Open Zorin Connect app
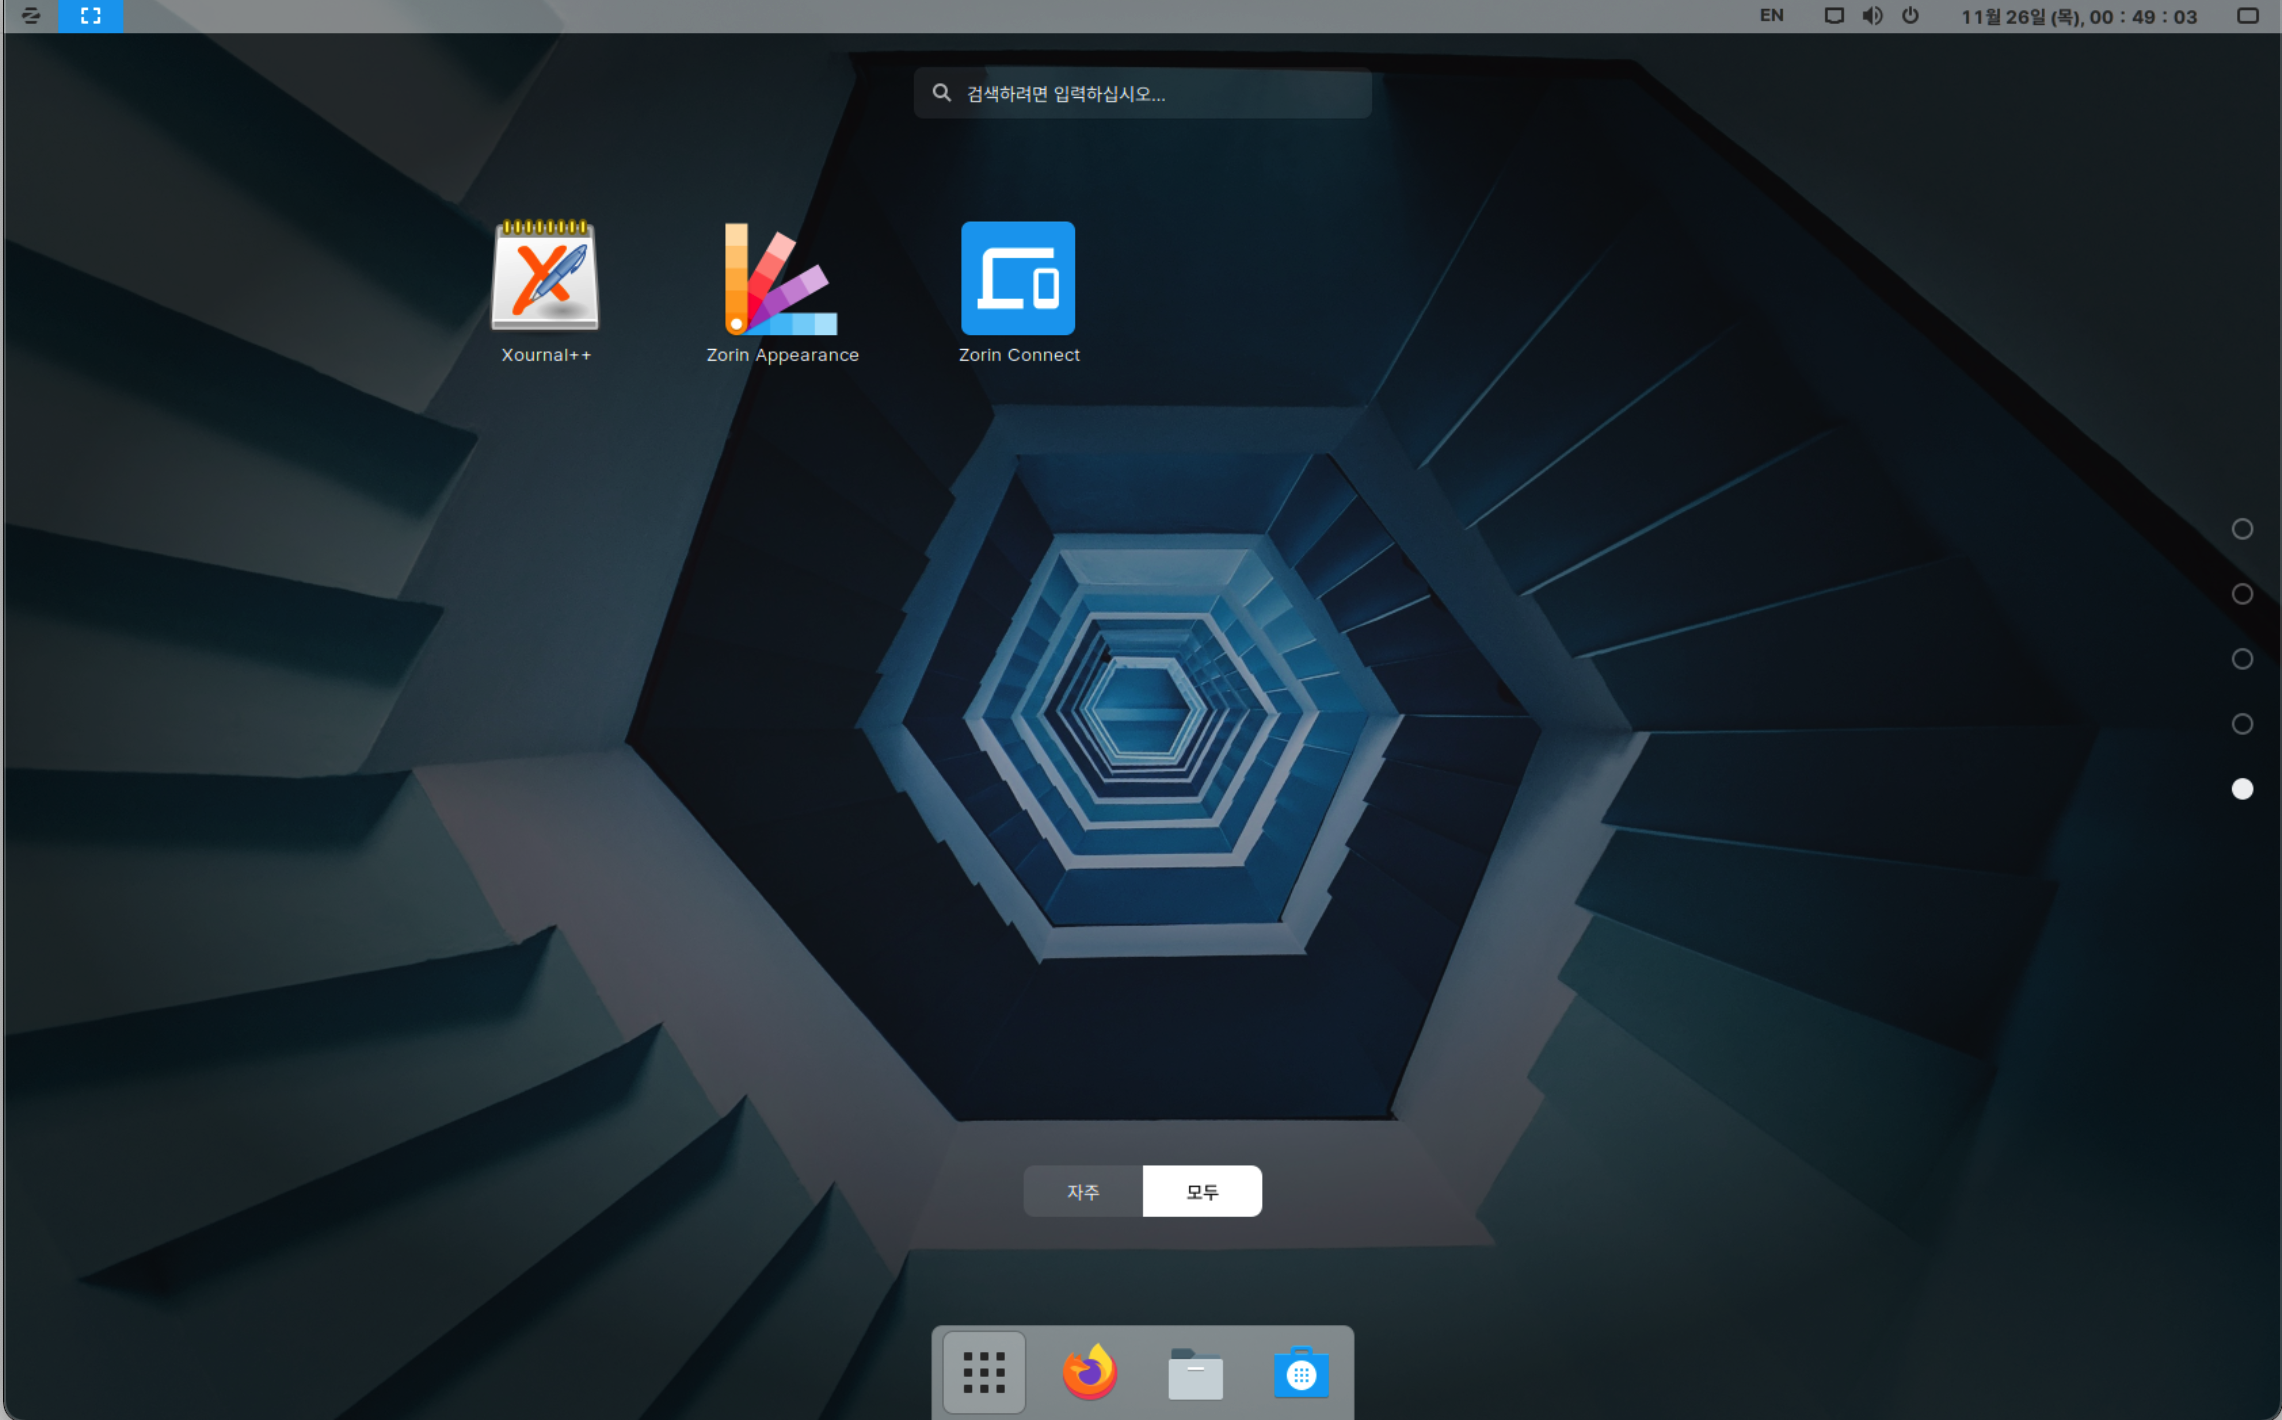The width and height of the screenshot is (2282, 1420). click(1018, 291)
